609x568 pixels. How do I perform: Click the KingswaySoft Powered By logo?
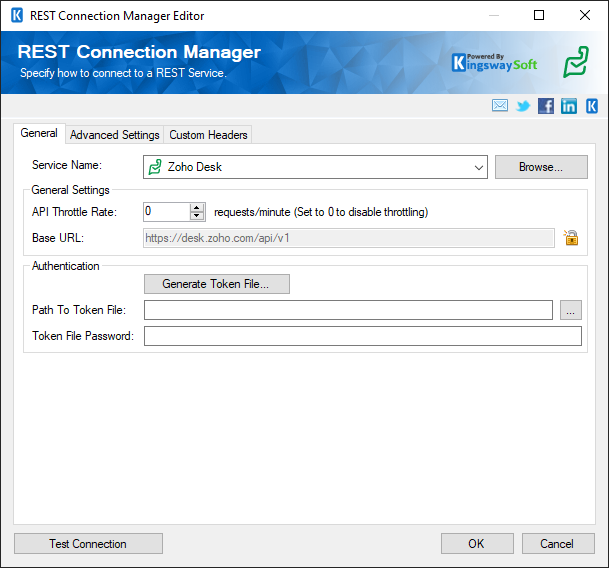coord(494,63)
